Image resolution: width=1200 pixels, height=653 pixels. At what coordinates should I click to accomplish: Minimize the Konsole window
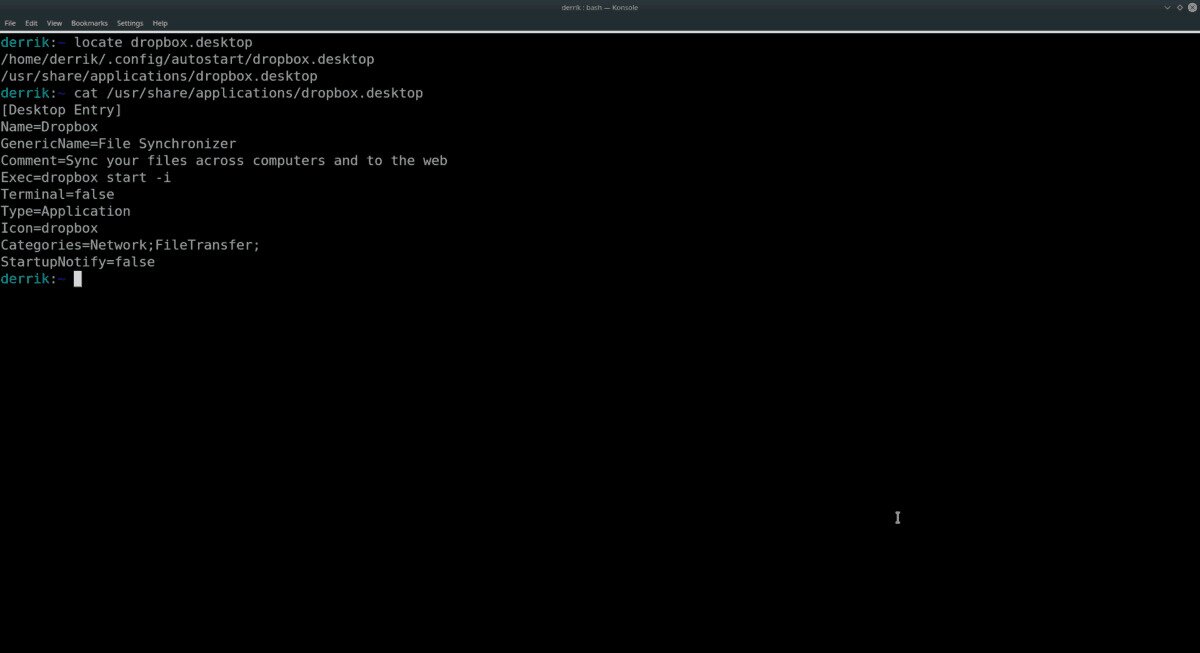(x=1167, y=7)
